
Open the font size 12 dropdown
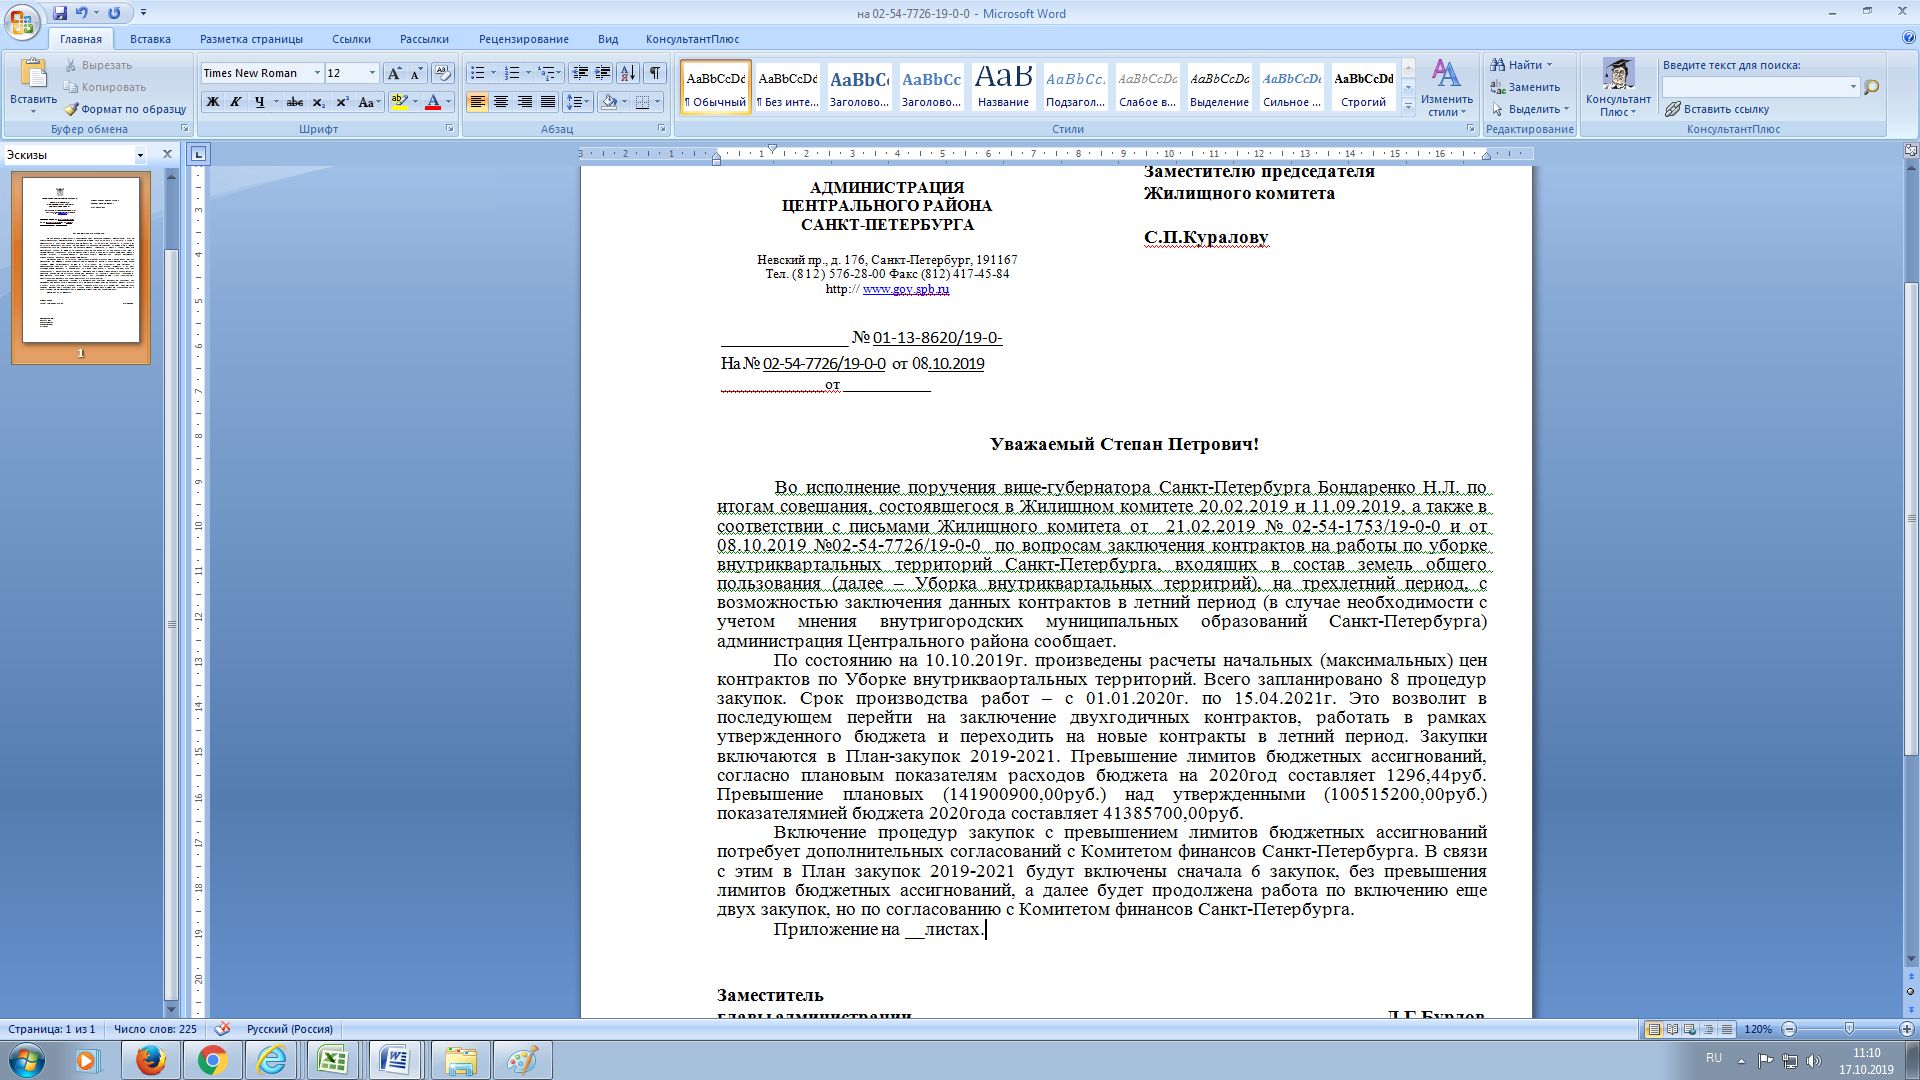(372, 73)
